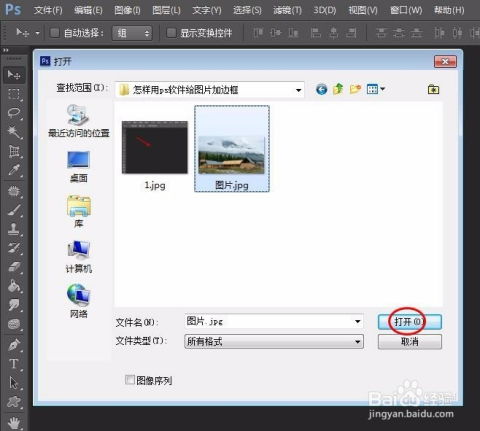Select the 图片.jpg file thumbnail
The image size is (480, 431).
point(232,149)
